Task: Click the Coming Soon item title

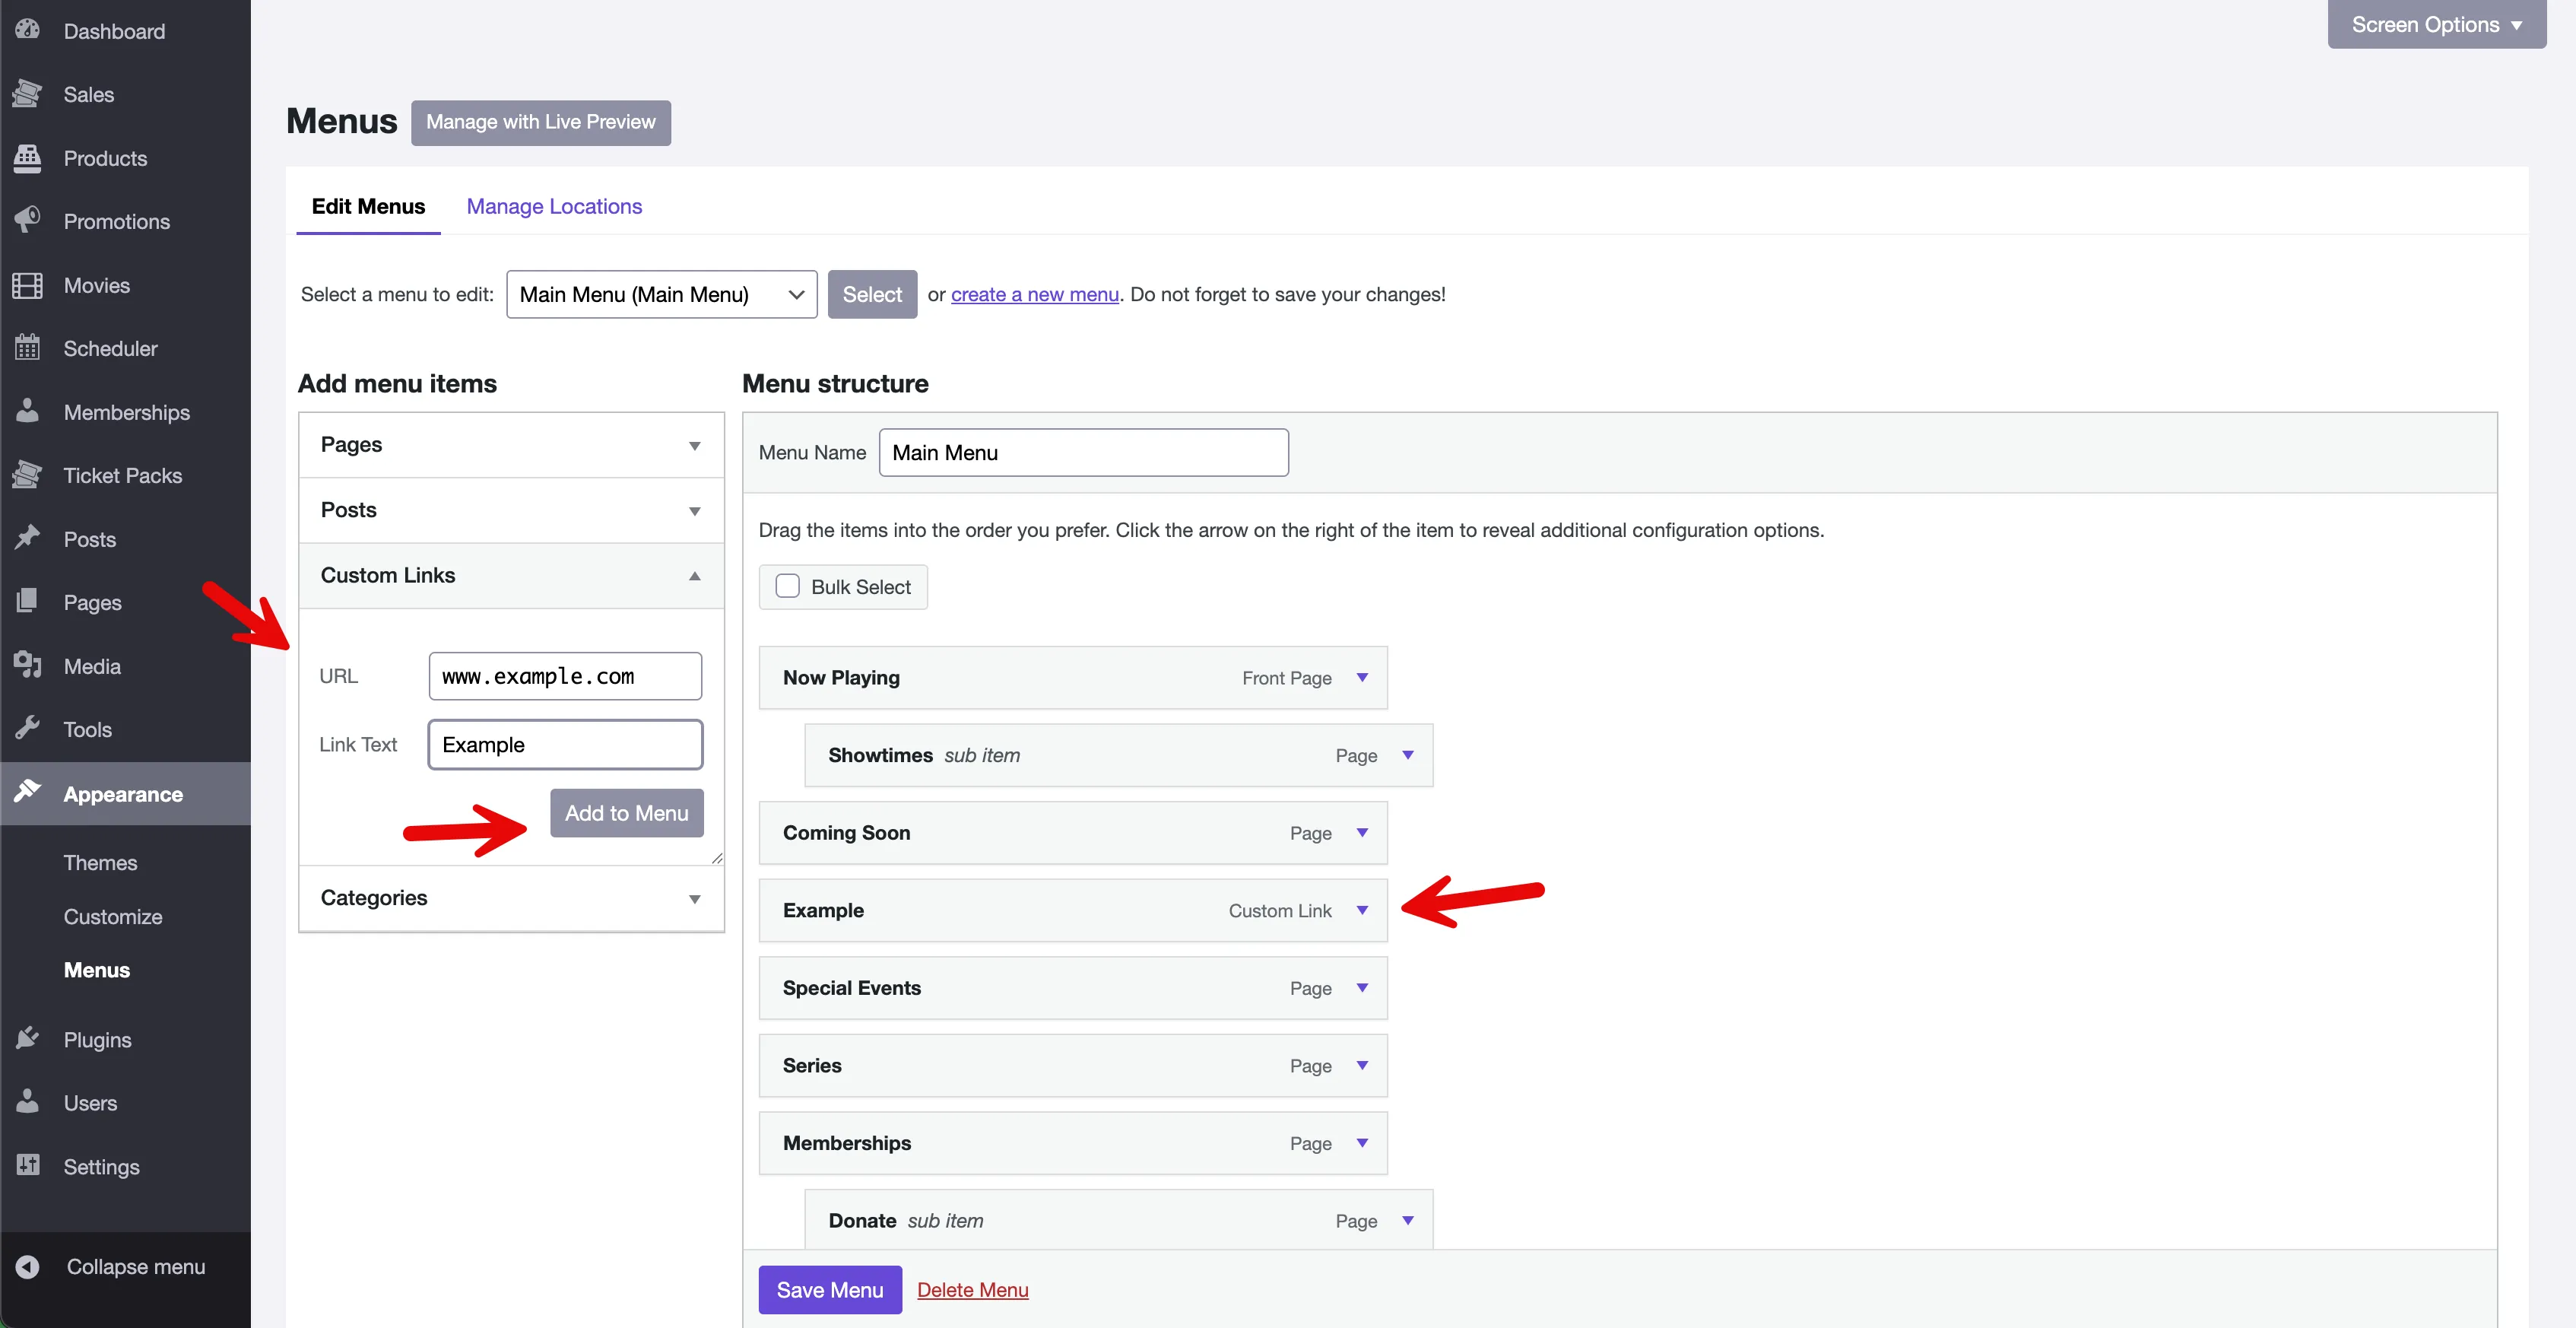Action: [846, 833]
